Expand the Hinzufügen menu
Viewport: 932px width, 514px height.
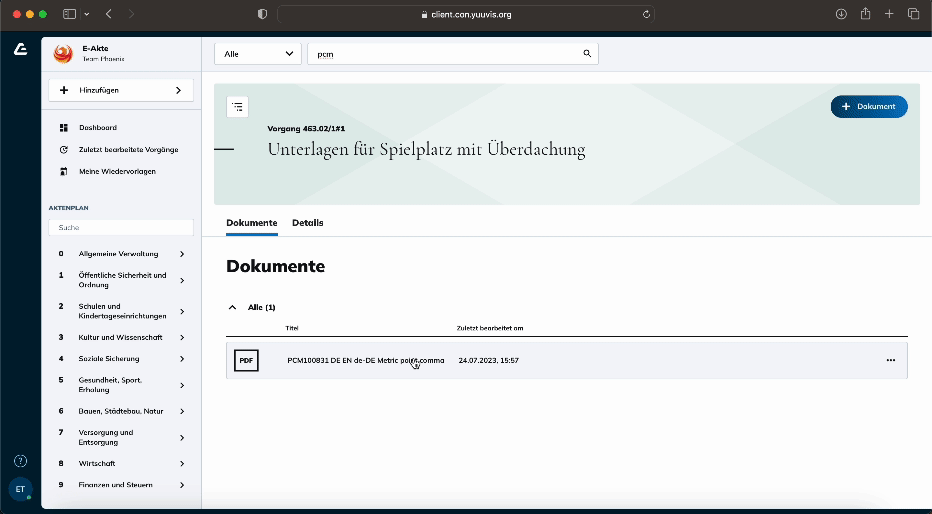(120, 90)
